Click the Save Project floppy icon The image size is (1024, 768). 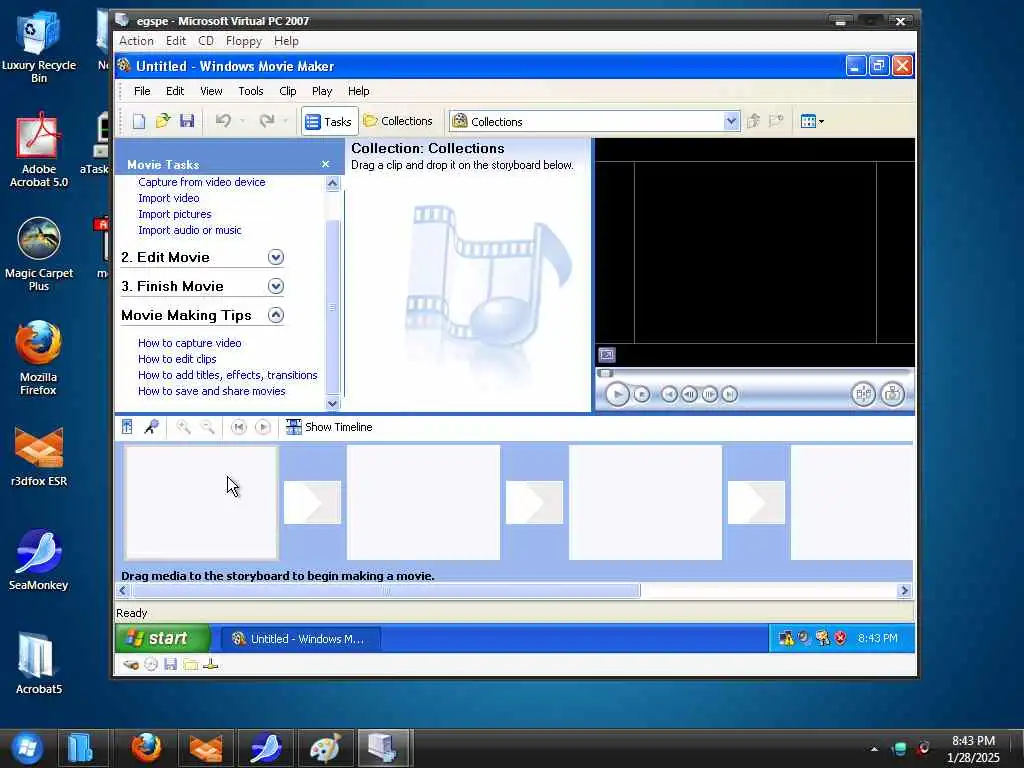[x=187, y=121]
